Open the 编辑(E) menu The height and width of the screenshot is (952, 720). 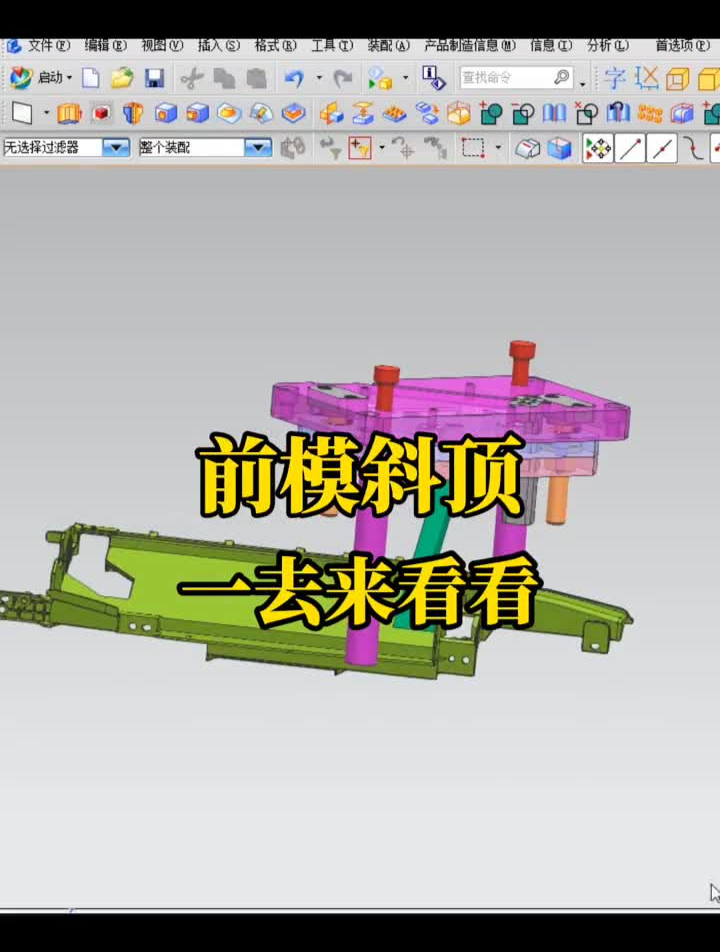(x=106, y=46)
